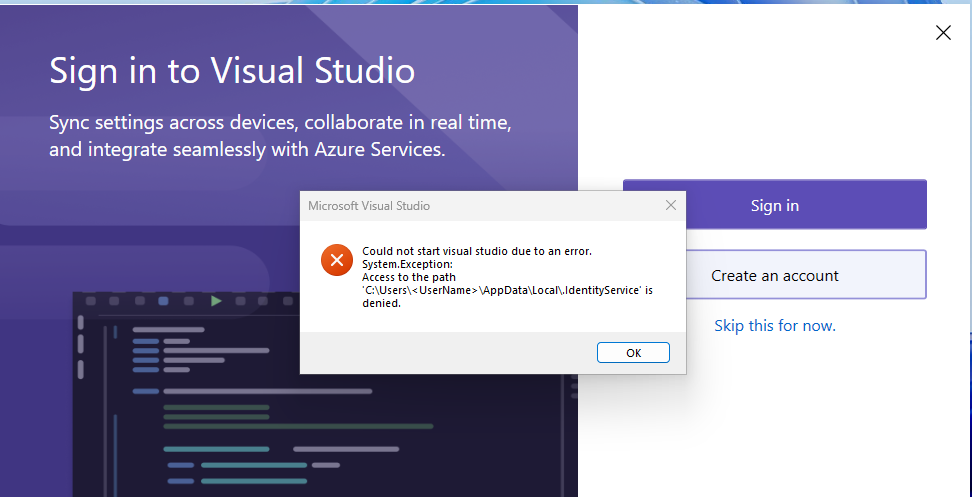Choose Create an account

(775, 275)
